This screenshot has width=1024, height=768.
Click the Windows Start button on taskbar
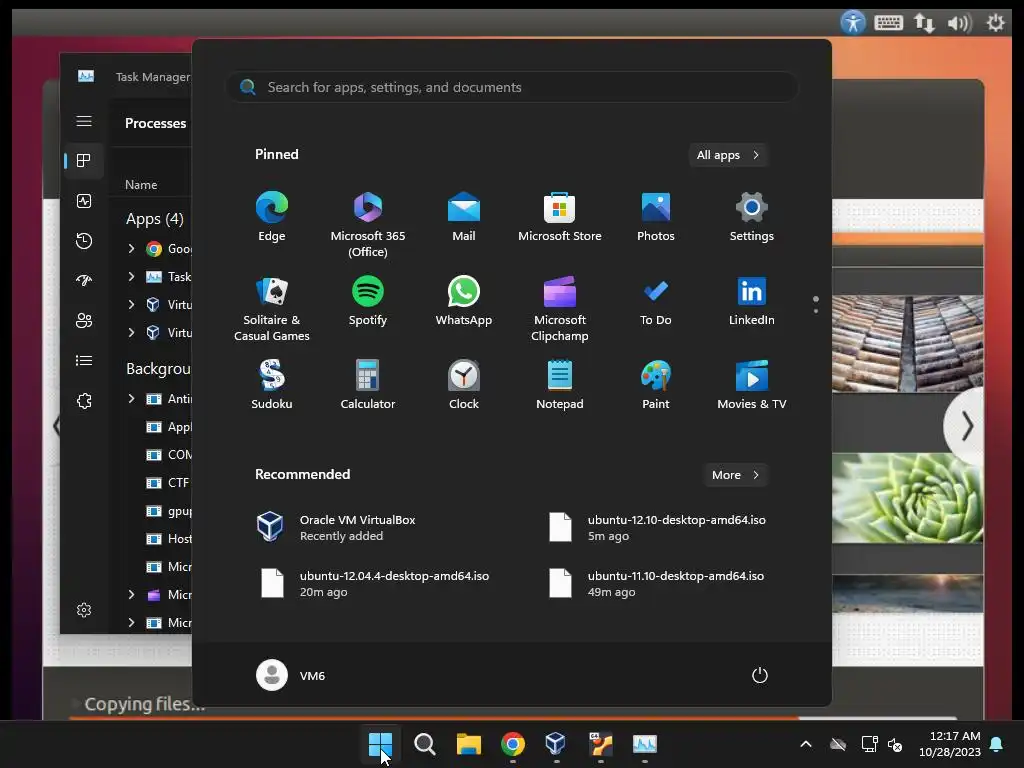(x=380, y=744)
